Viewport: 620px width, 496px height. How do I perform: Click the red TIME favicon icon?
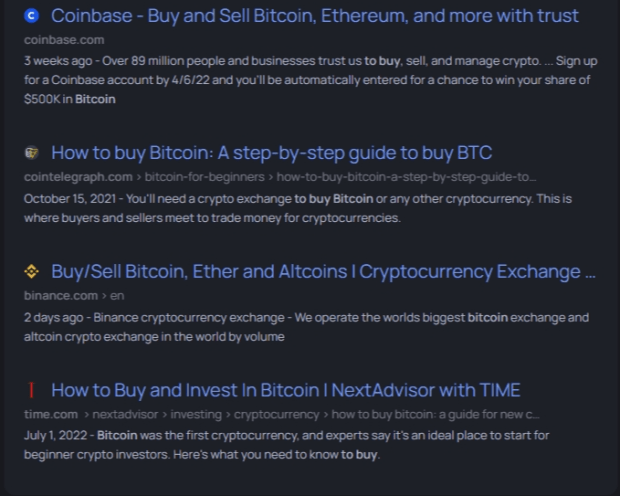pos(31,389)
